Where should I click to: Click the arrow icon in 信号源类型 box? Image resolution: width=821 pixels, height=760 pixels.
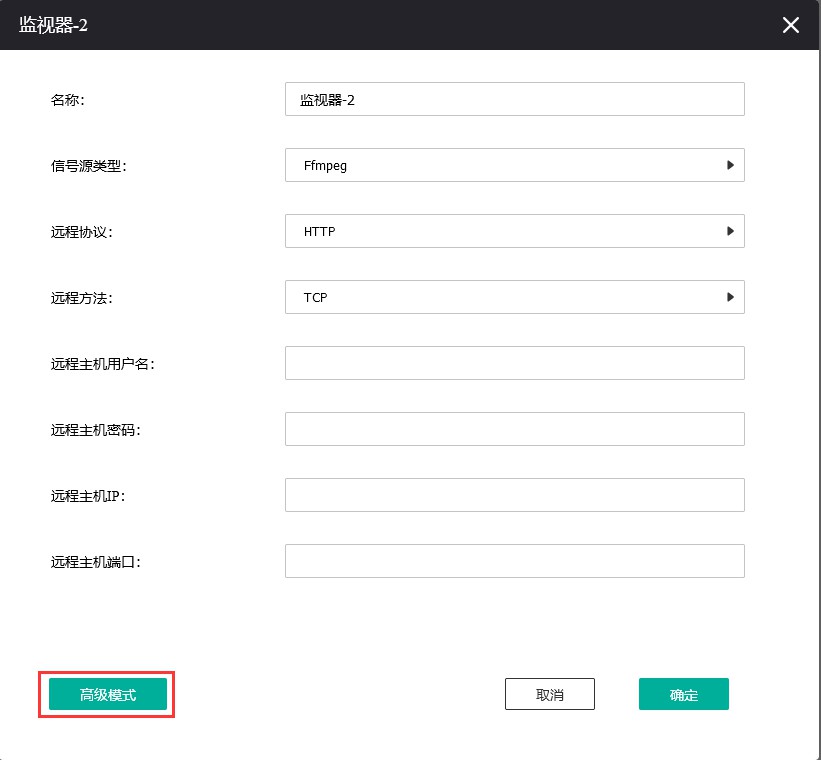(x=730, y=166)
